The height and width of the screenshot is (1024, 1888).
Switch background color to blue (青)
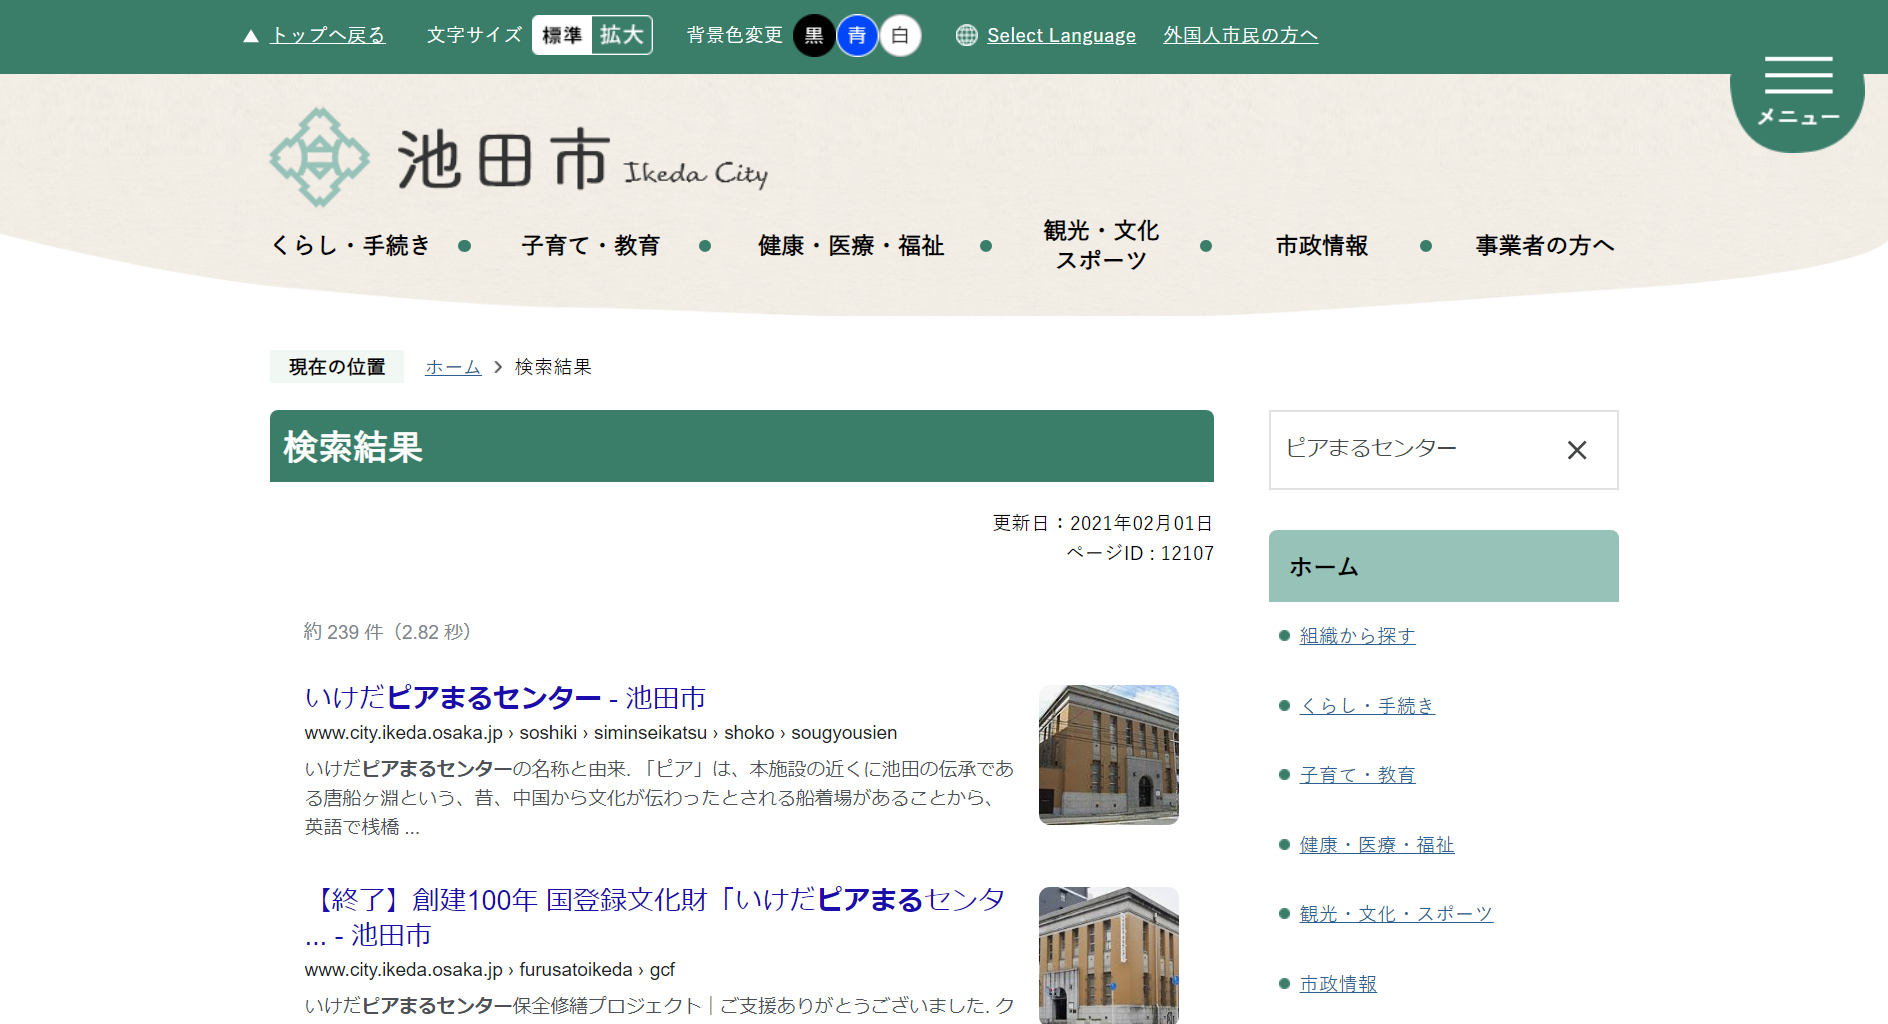[857, 36]
